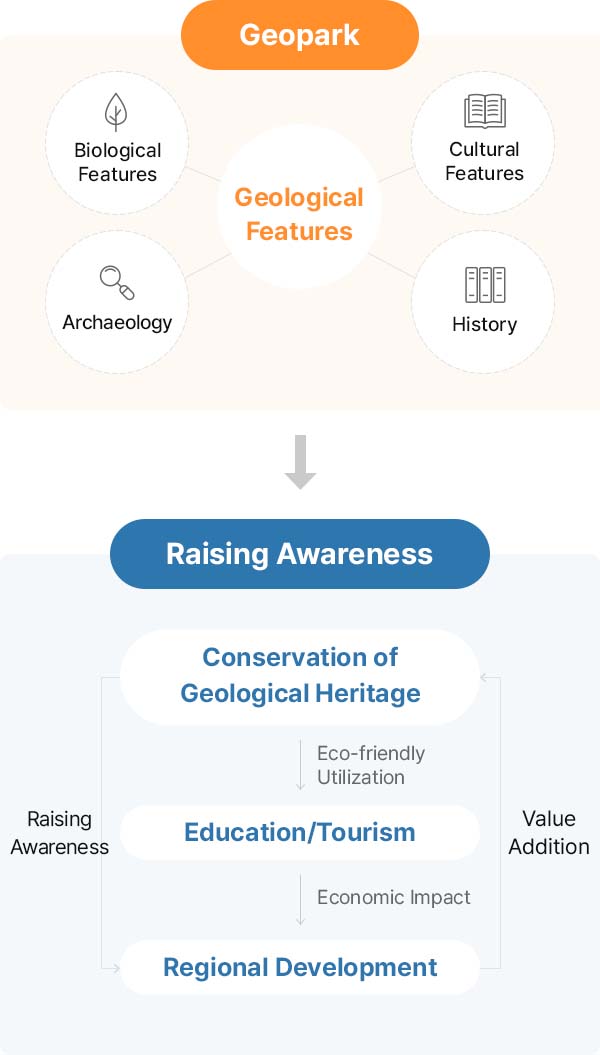This screenshot has height=1055, width=600.
Task: Click the Value Addition label
Action: [x=549, y=832]
